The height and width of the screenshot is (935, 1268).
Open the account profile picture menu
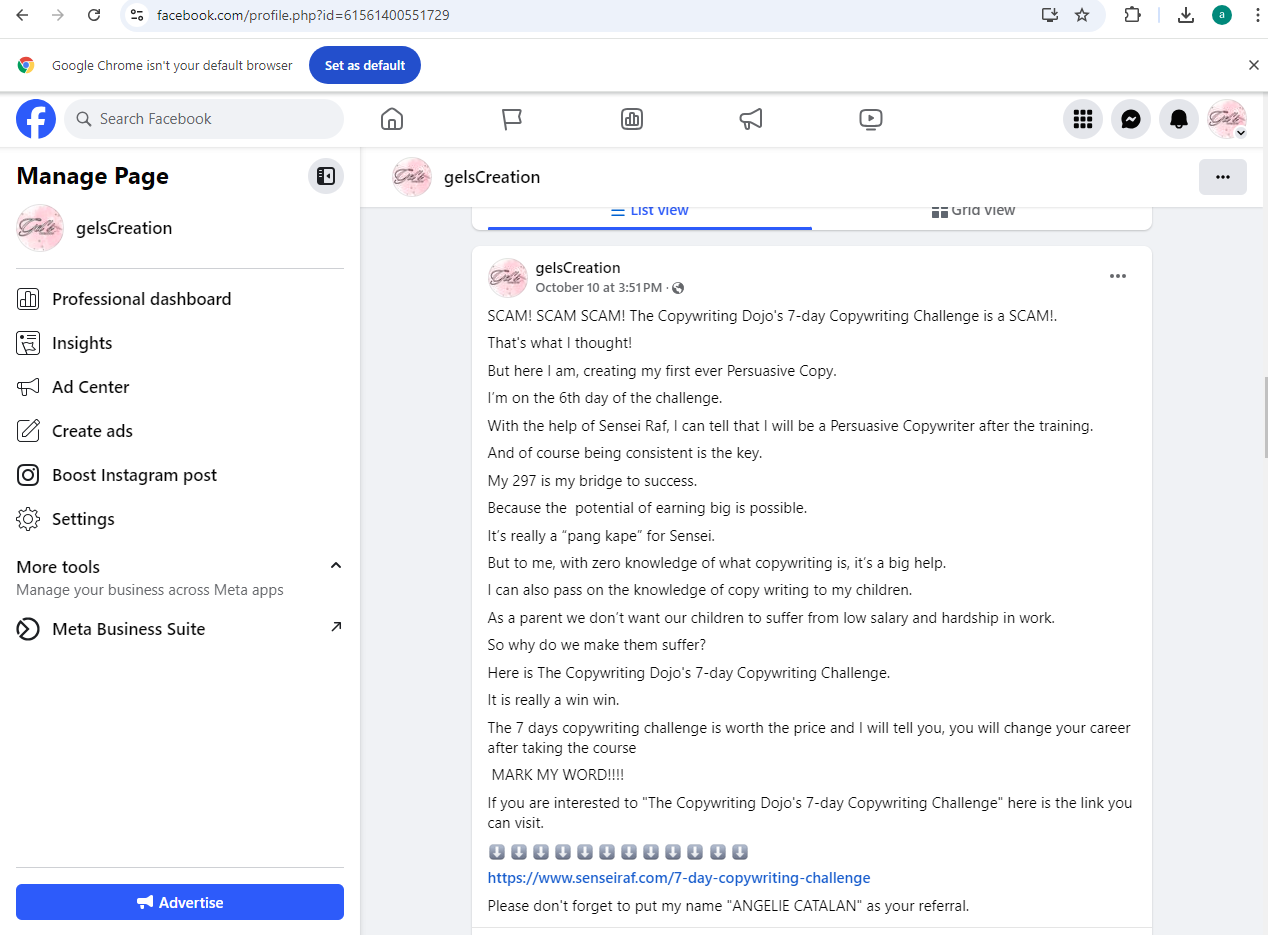tap(1227, 119)
